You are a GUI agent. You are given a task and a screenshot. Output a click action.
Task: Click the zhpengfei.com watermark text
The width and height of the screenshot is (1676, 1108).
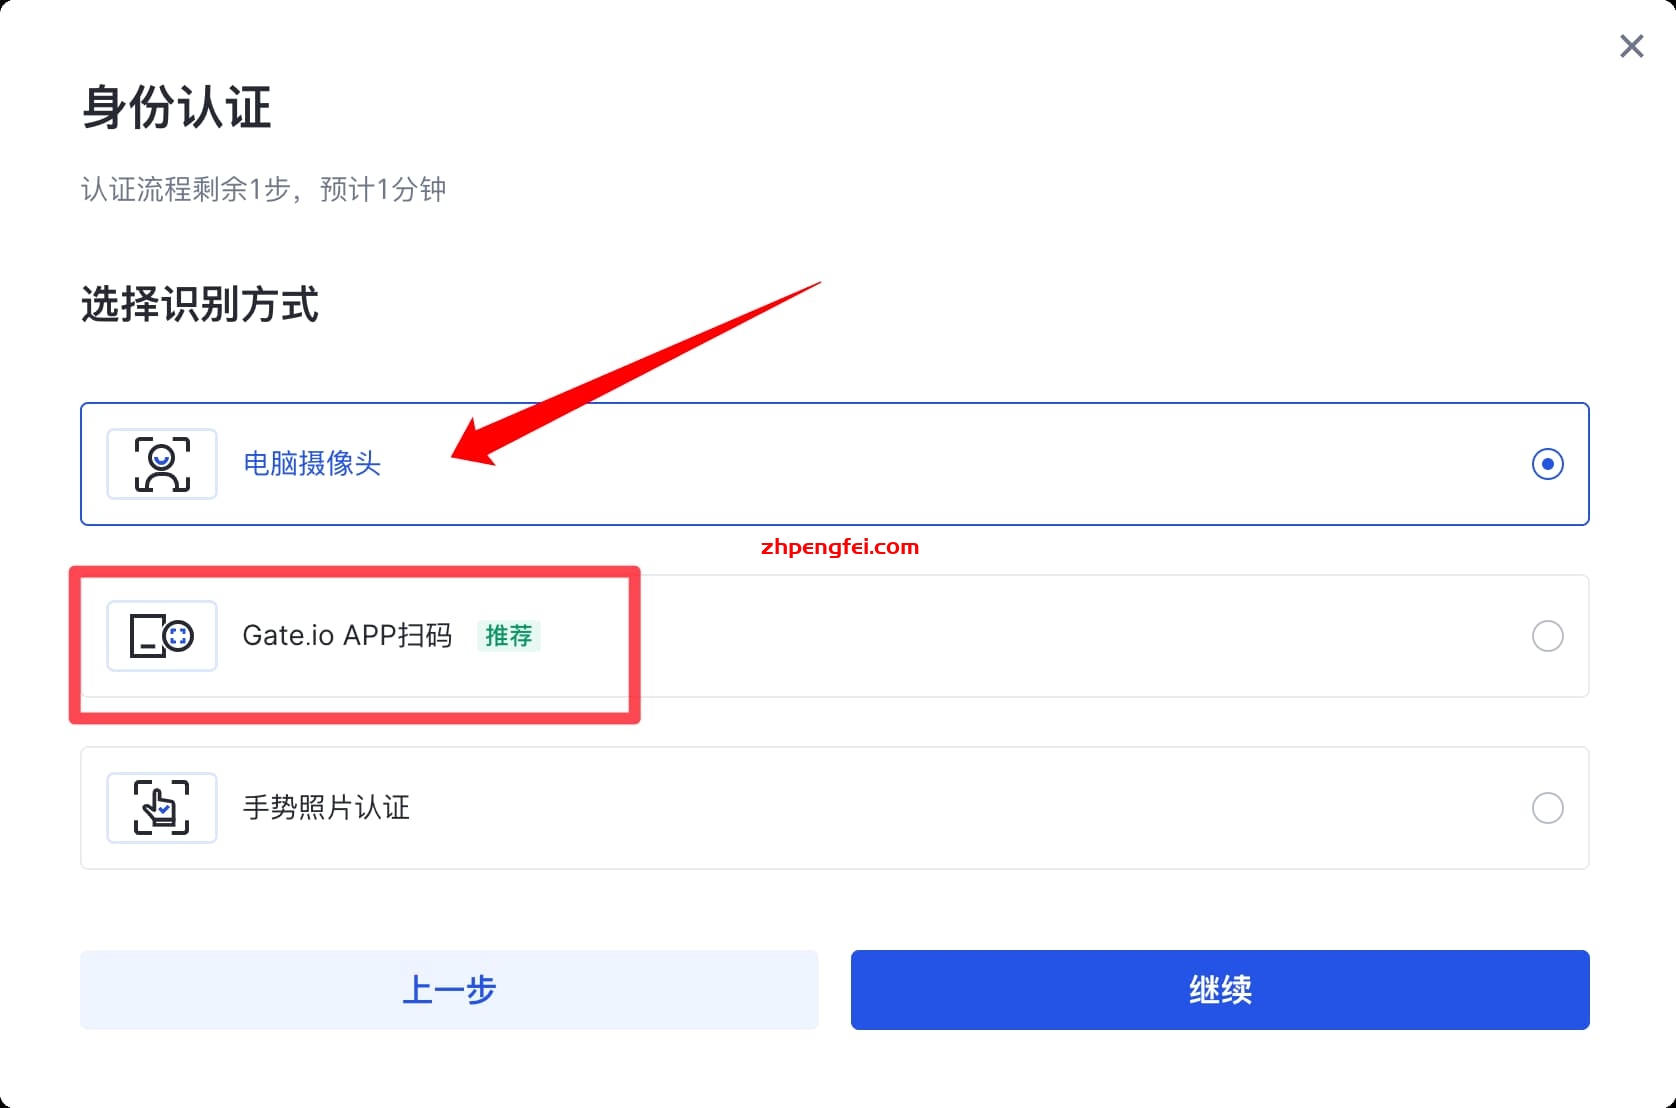pos(840,546)
